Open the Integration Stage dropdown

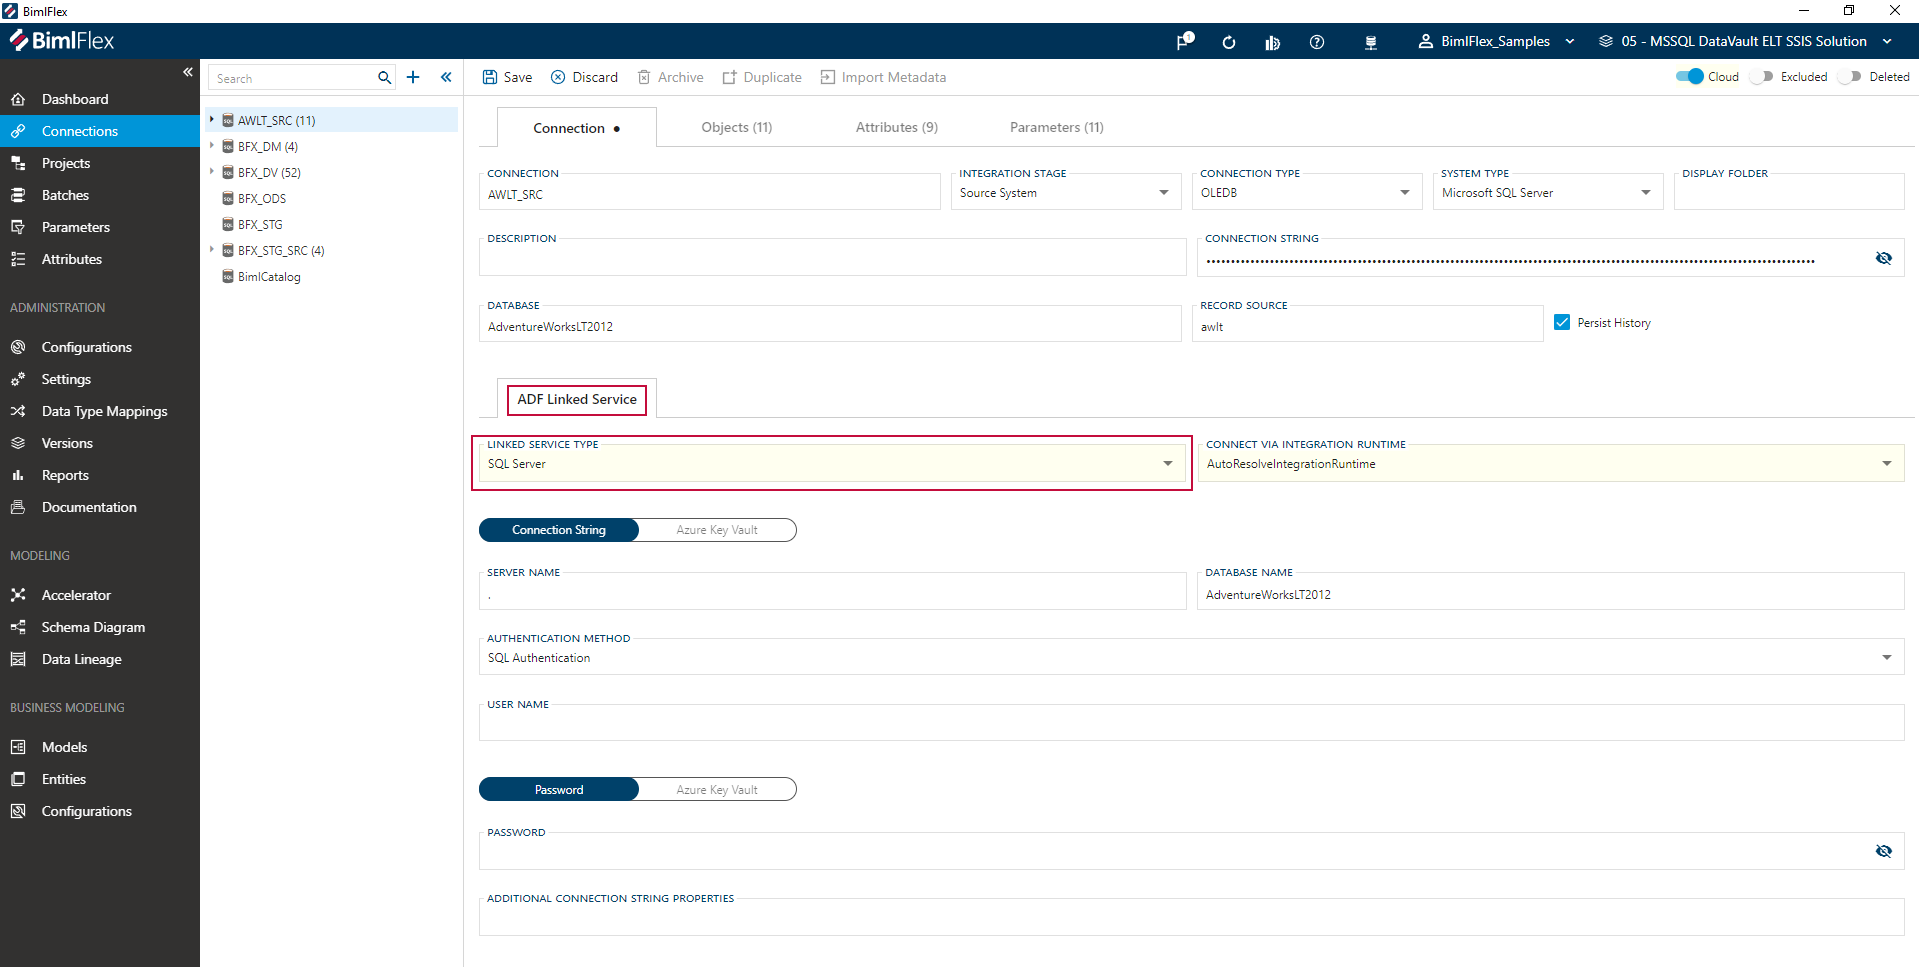1162,192
